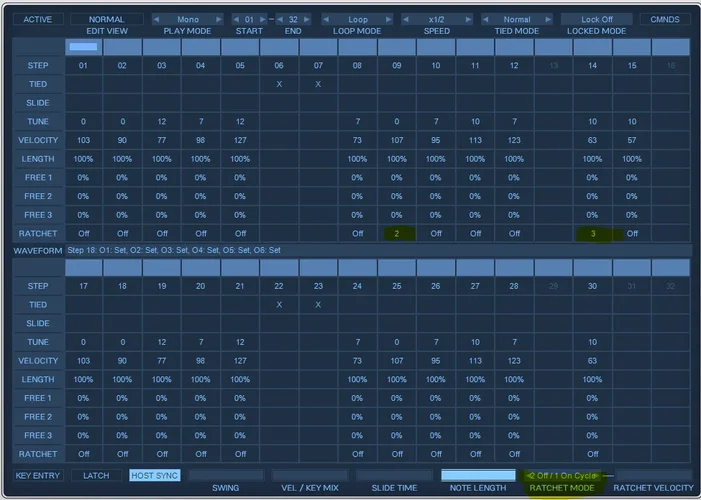Click the right arrow of Play Mode
701x500 pixels.
pyautogui.click(x=219, y=19)
